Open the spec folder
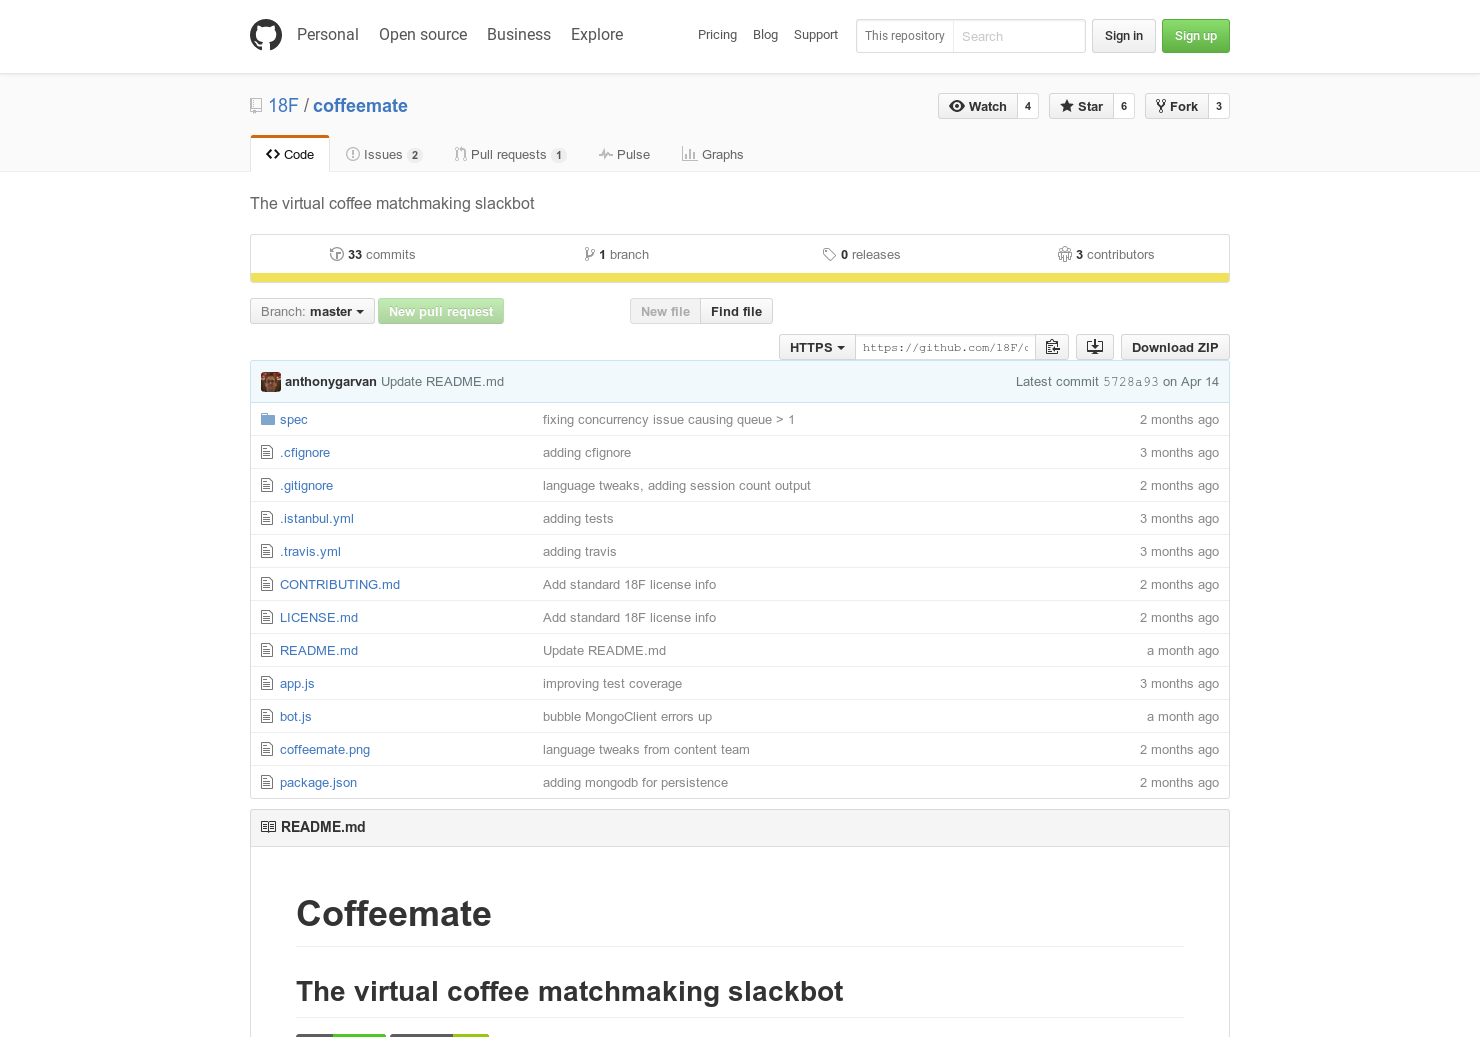This screenshot has height=1037, width=1480. pyautogui.click(x=294, y=419)
